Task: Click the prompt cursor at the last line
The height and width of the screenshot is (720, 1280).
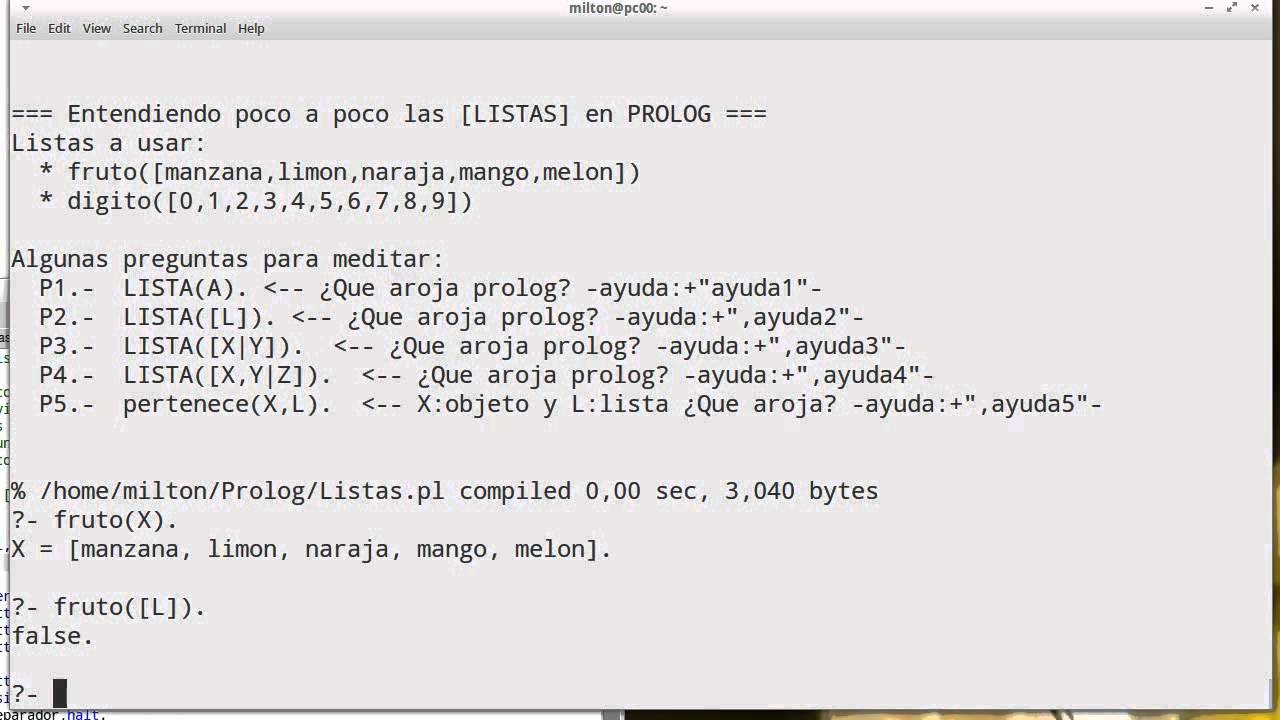Action: click(x=59, y=692)
